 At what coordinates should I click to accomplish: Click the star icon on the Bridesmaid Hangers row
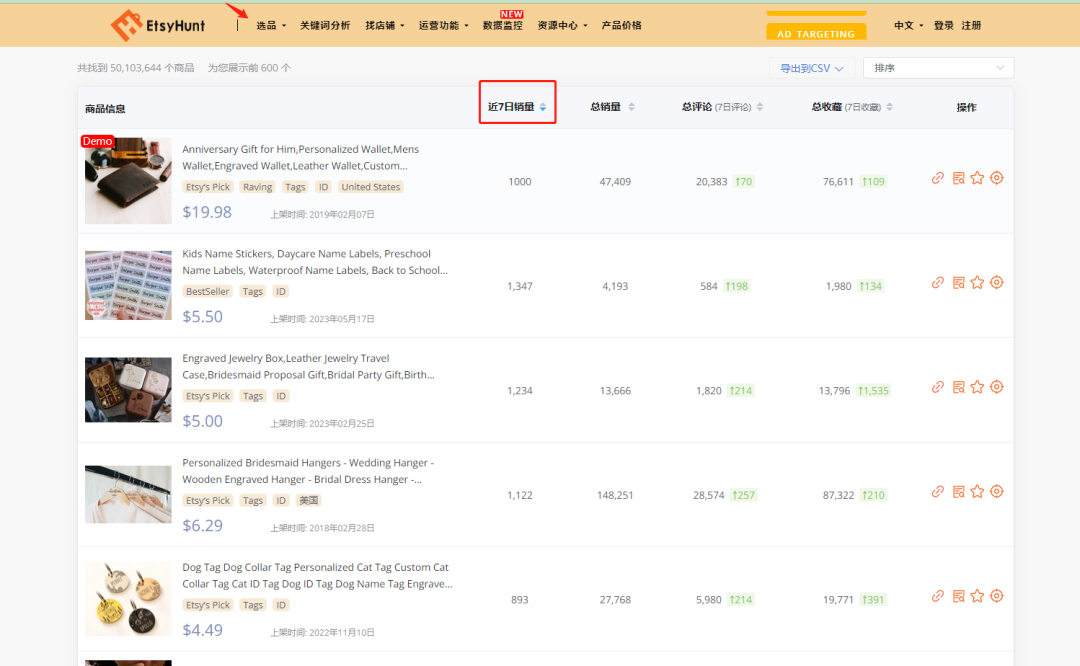tap(977, 491)
